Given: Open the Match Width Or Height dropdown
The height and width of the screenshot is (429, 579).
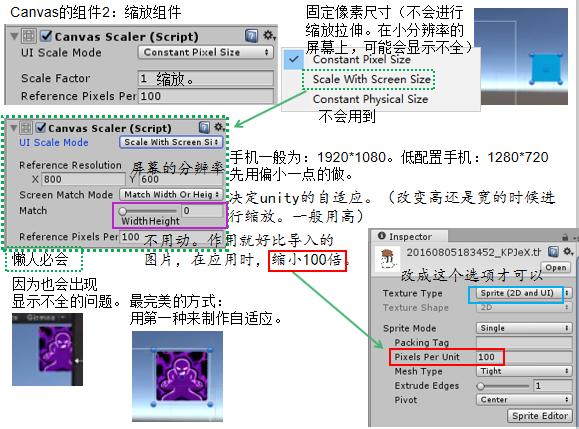Looking at the screenshot, I should point(171,195).
